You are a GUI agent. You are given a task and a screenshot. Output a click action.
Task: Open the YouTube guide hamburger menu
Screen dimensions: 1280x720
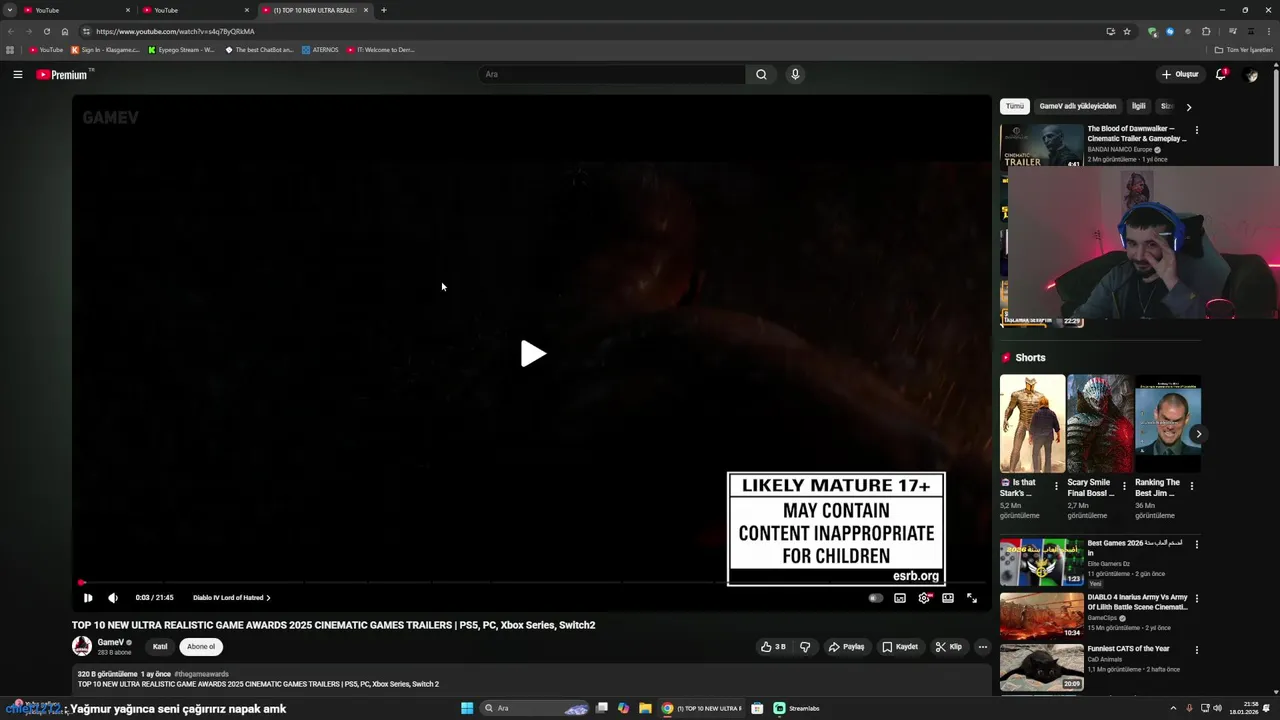point(17,74)
